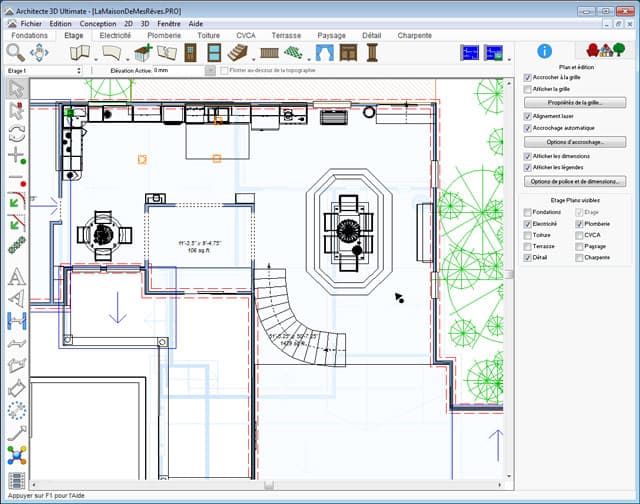Image resolution: width=640 pixels, height=504 pixels.
Task: Toggle Alignement laser checkbox
Action: [527, 116]
